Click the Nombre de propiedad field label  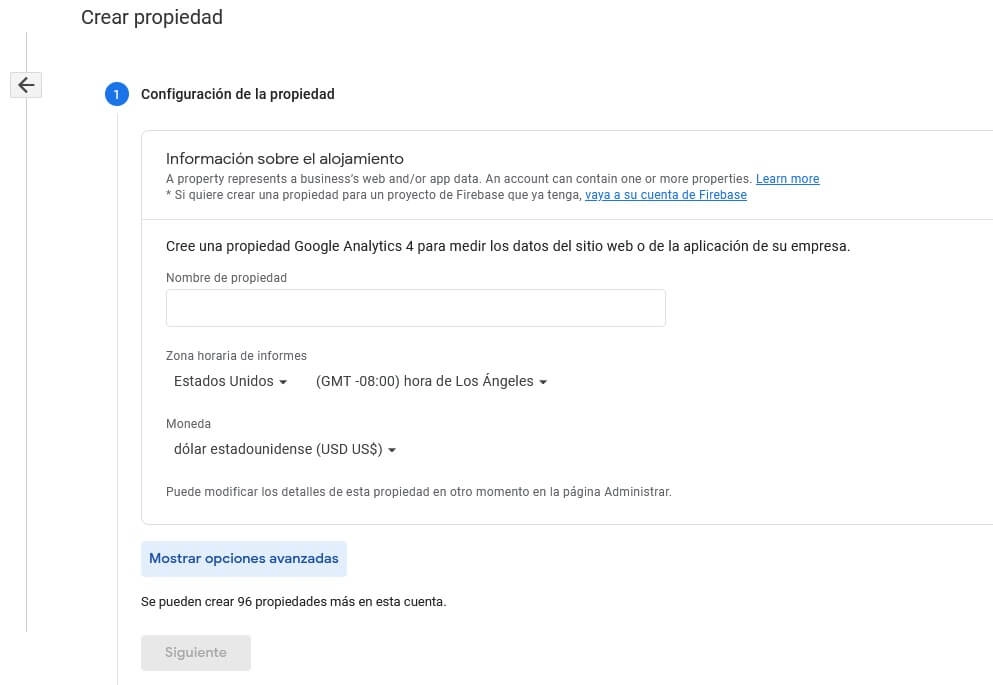226,278
